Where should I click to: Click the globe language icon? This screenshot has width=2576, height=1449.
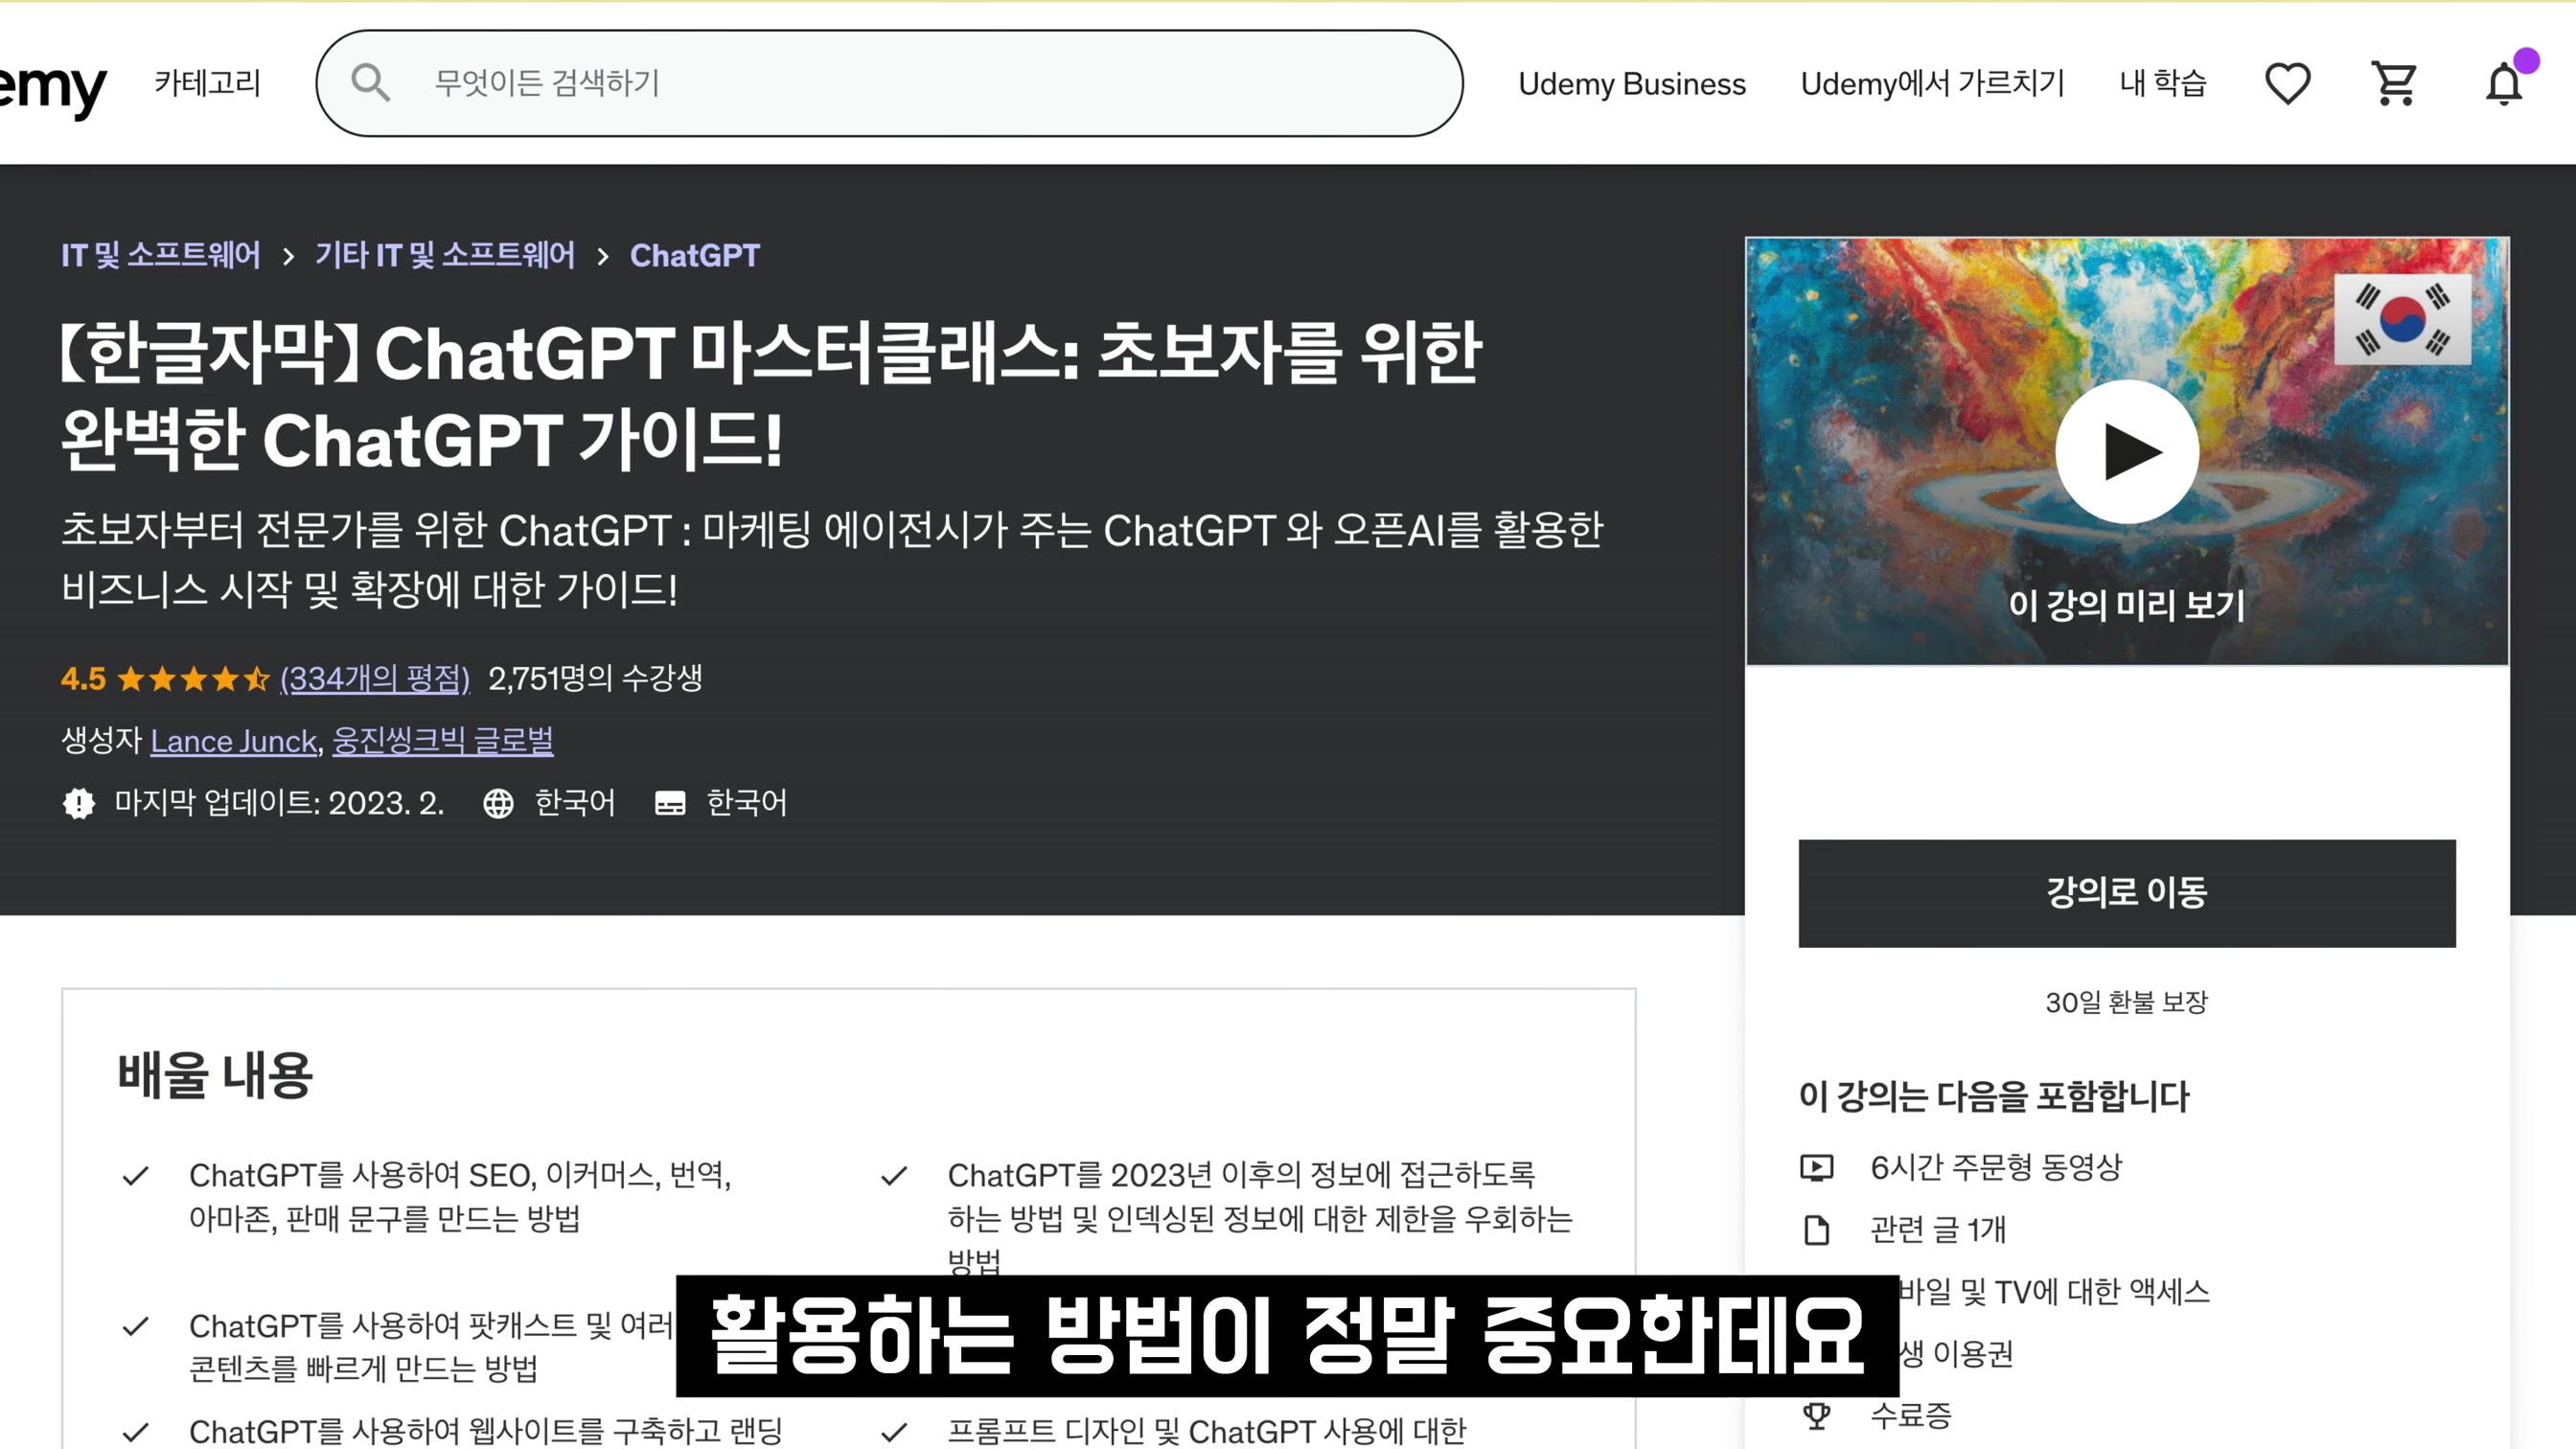[498, 803]
